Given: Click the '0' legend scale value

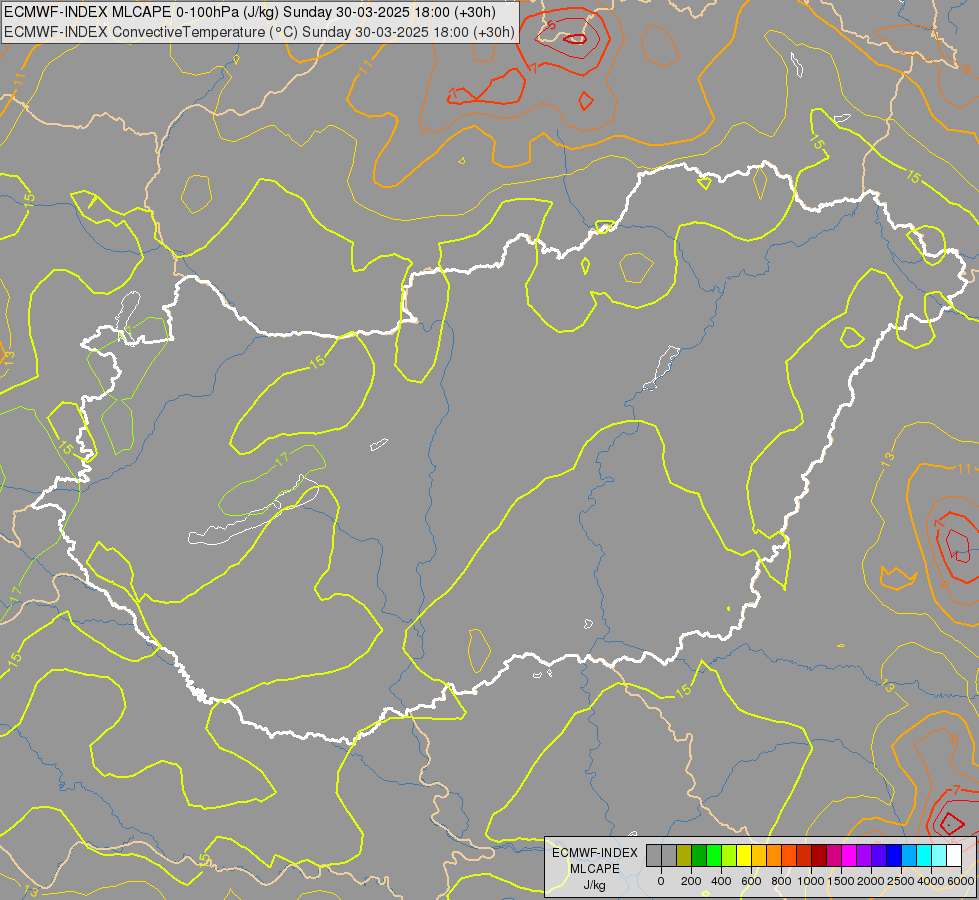Looking at the screenshot, I should coord(661,881).
